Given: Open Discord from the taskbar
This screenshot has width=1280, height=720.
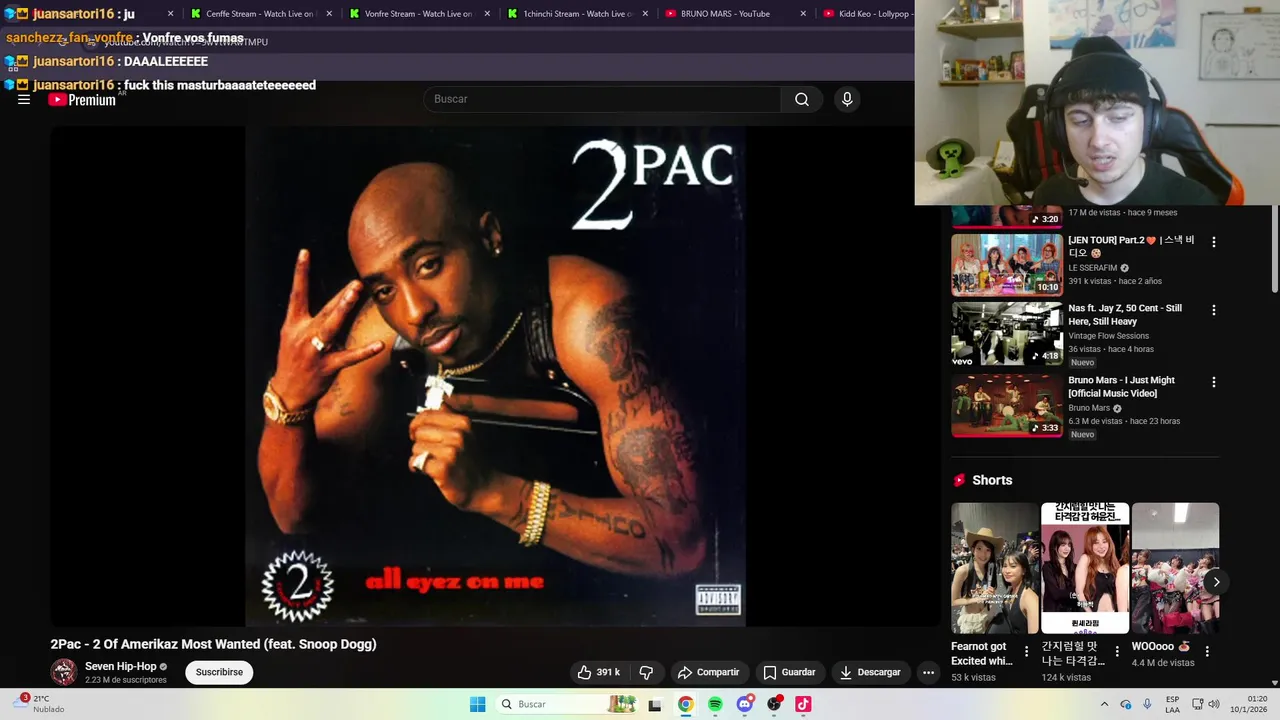Looking at the screenshot, I should 744,704.
